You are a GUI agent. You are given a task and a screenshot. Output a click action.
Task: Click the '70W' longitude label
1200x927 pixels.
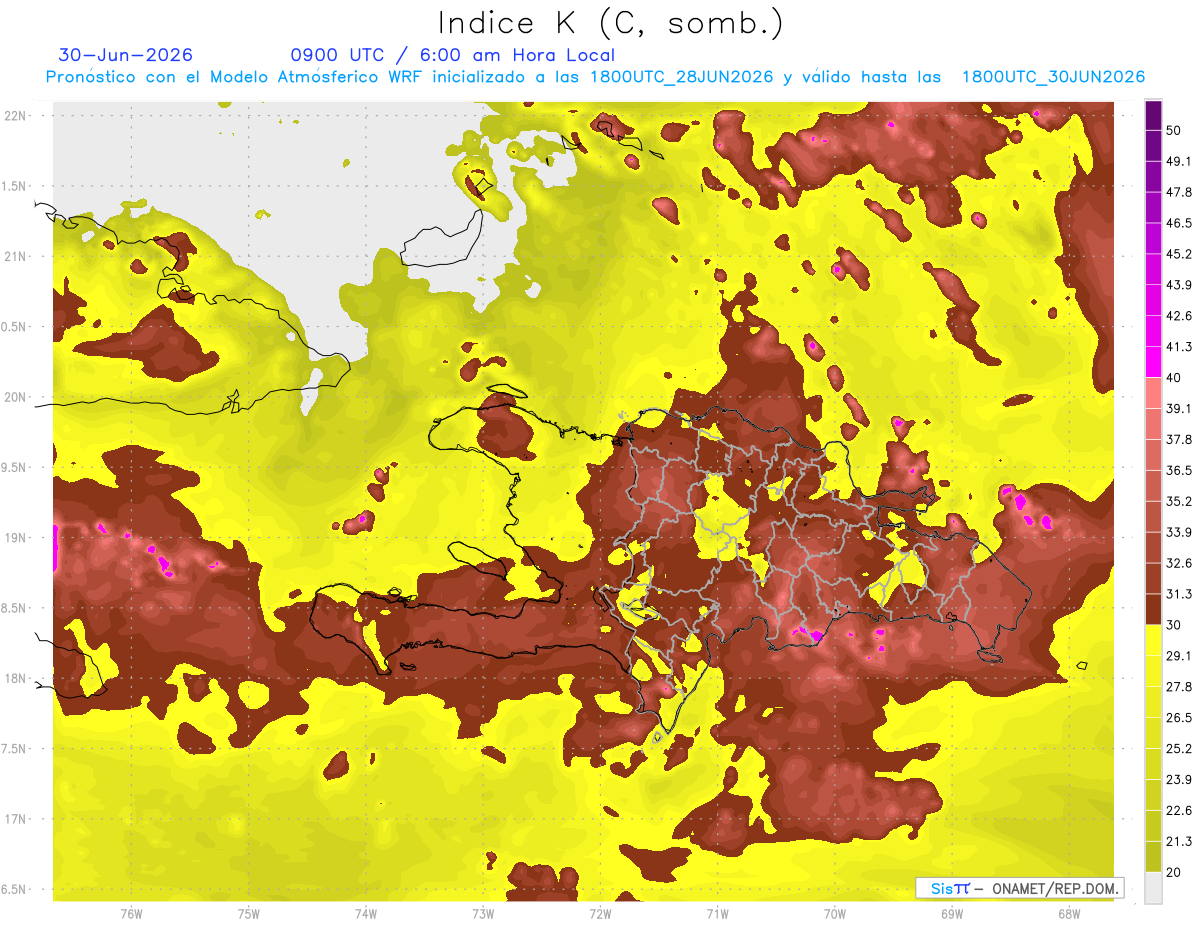(834, 913)
